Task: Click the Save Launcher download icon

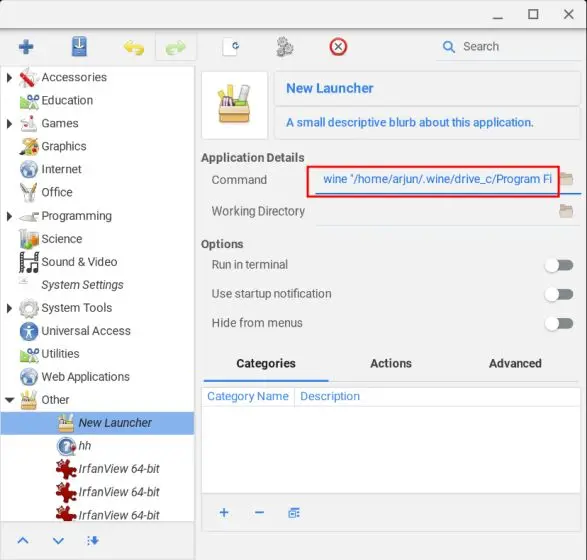Action: [x=79, y=46]
